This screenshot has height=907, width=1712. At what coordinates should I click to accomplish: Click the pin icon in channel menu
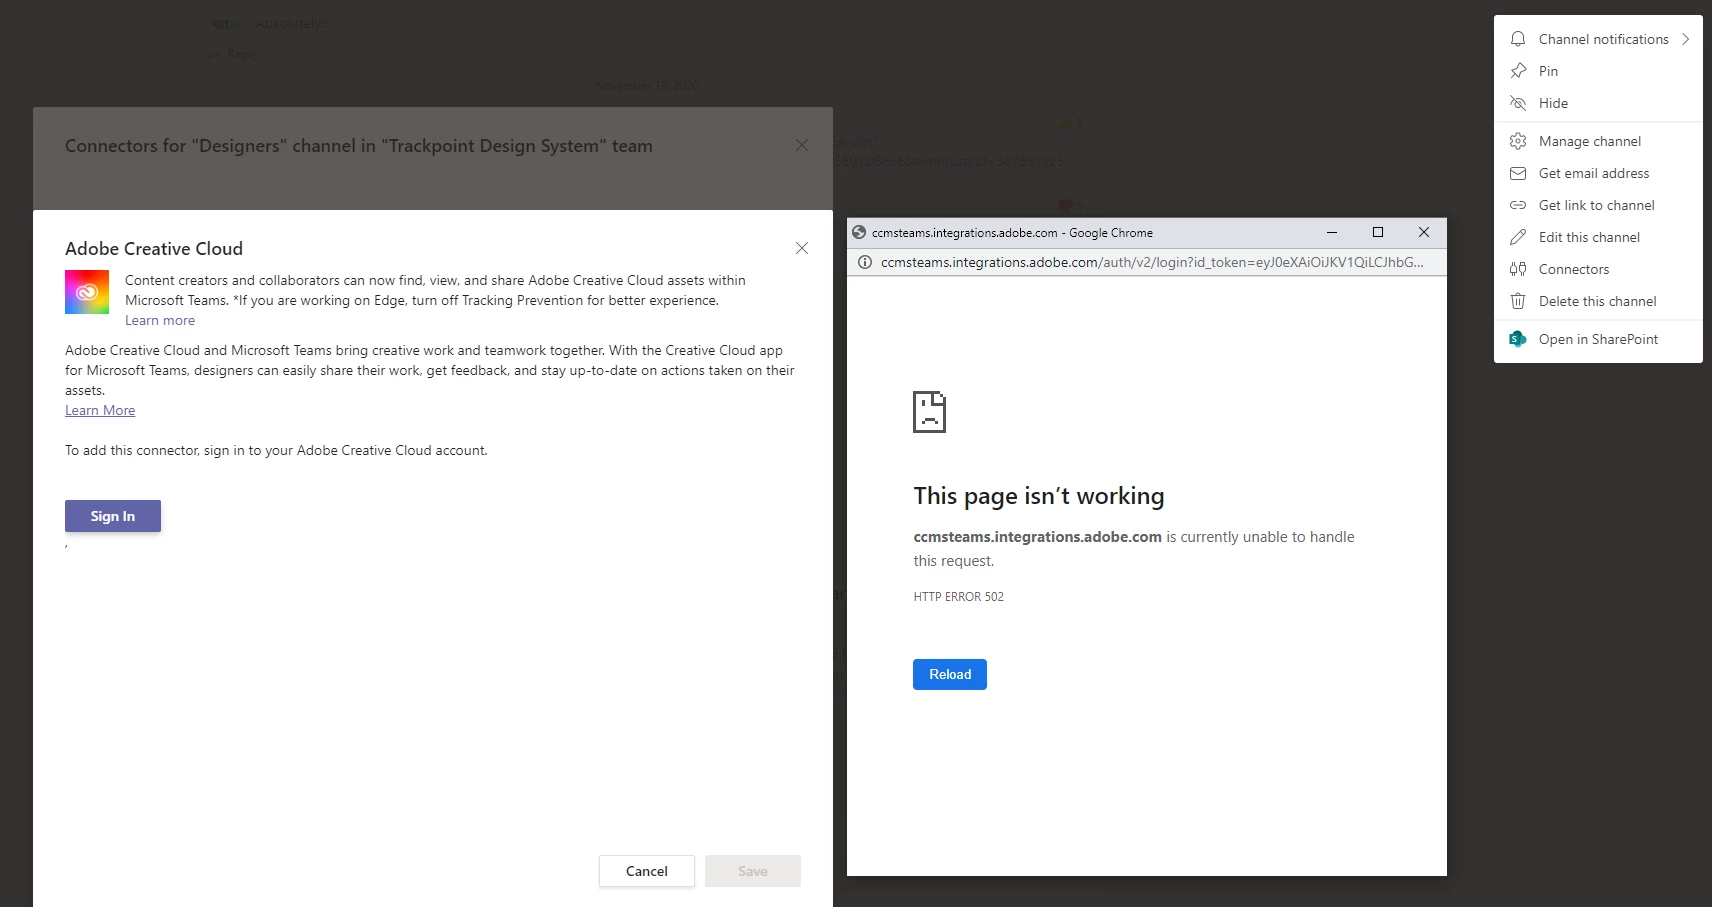(x=1518, y=71)
